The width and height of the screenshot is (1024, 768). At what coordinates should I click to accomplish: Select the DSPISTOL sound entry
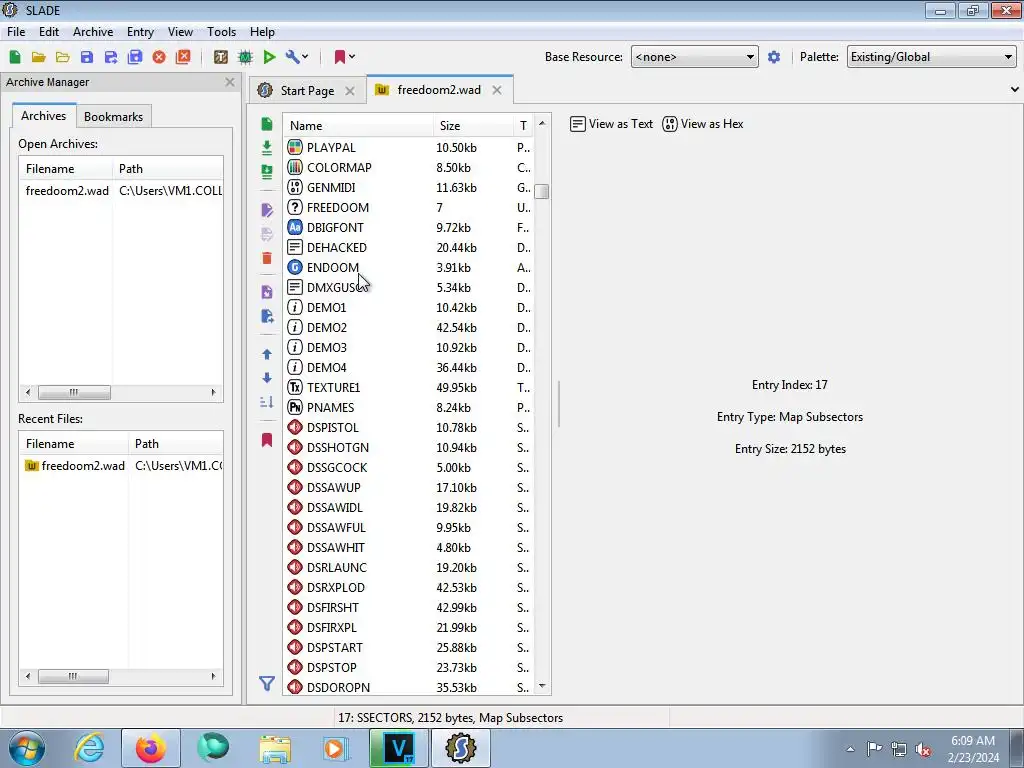pyautogui.click(x=409, y=428)
